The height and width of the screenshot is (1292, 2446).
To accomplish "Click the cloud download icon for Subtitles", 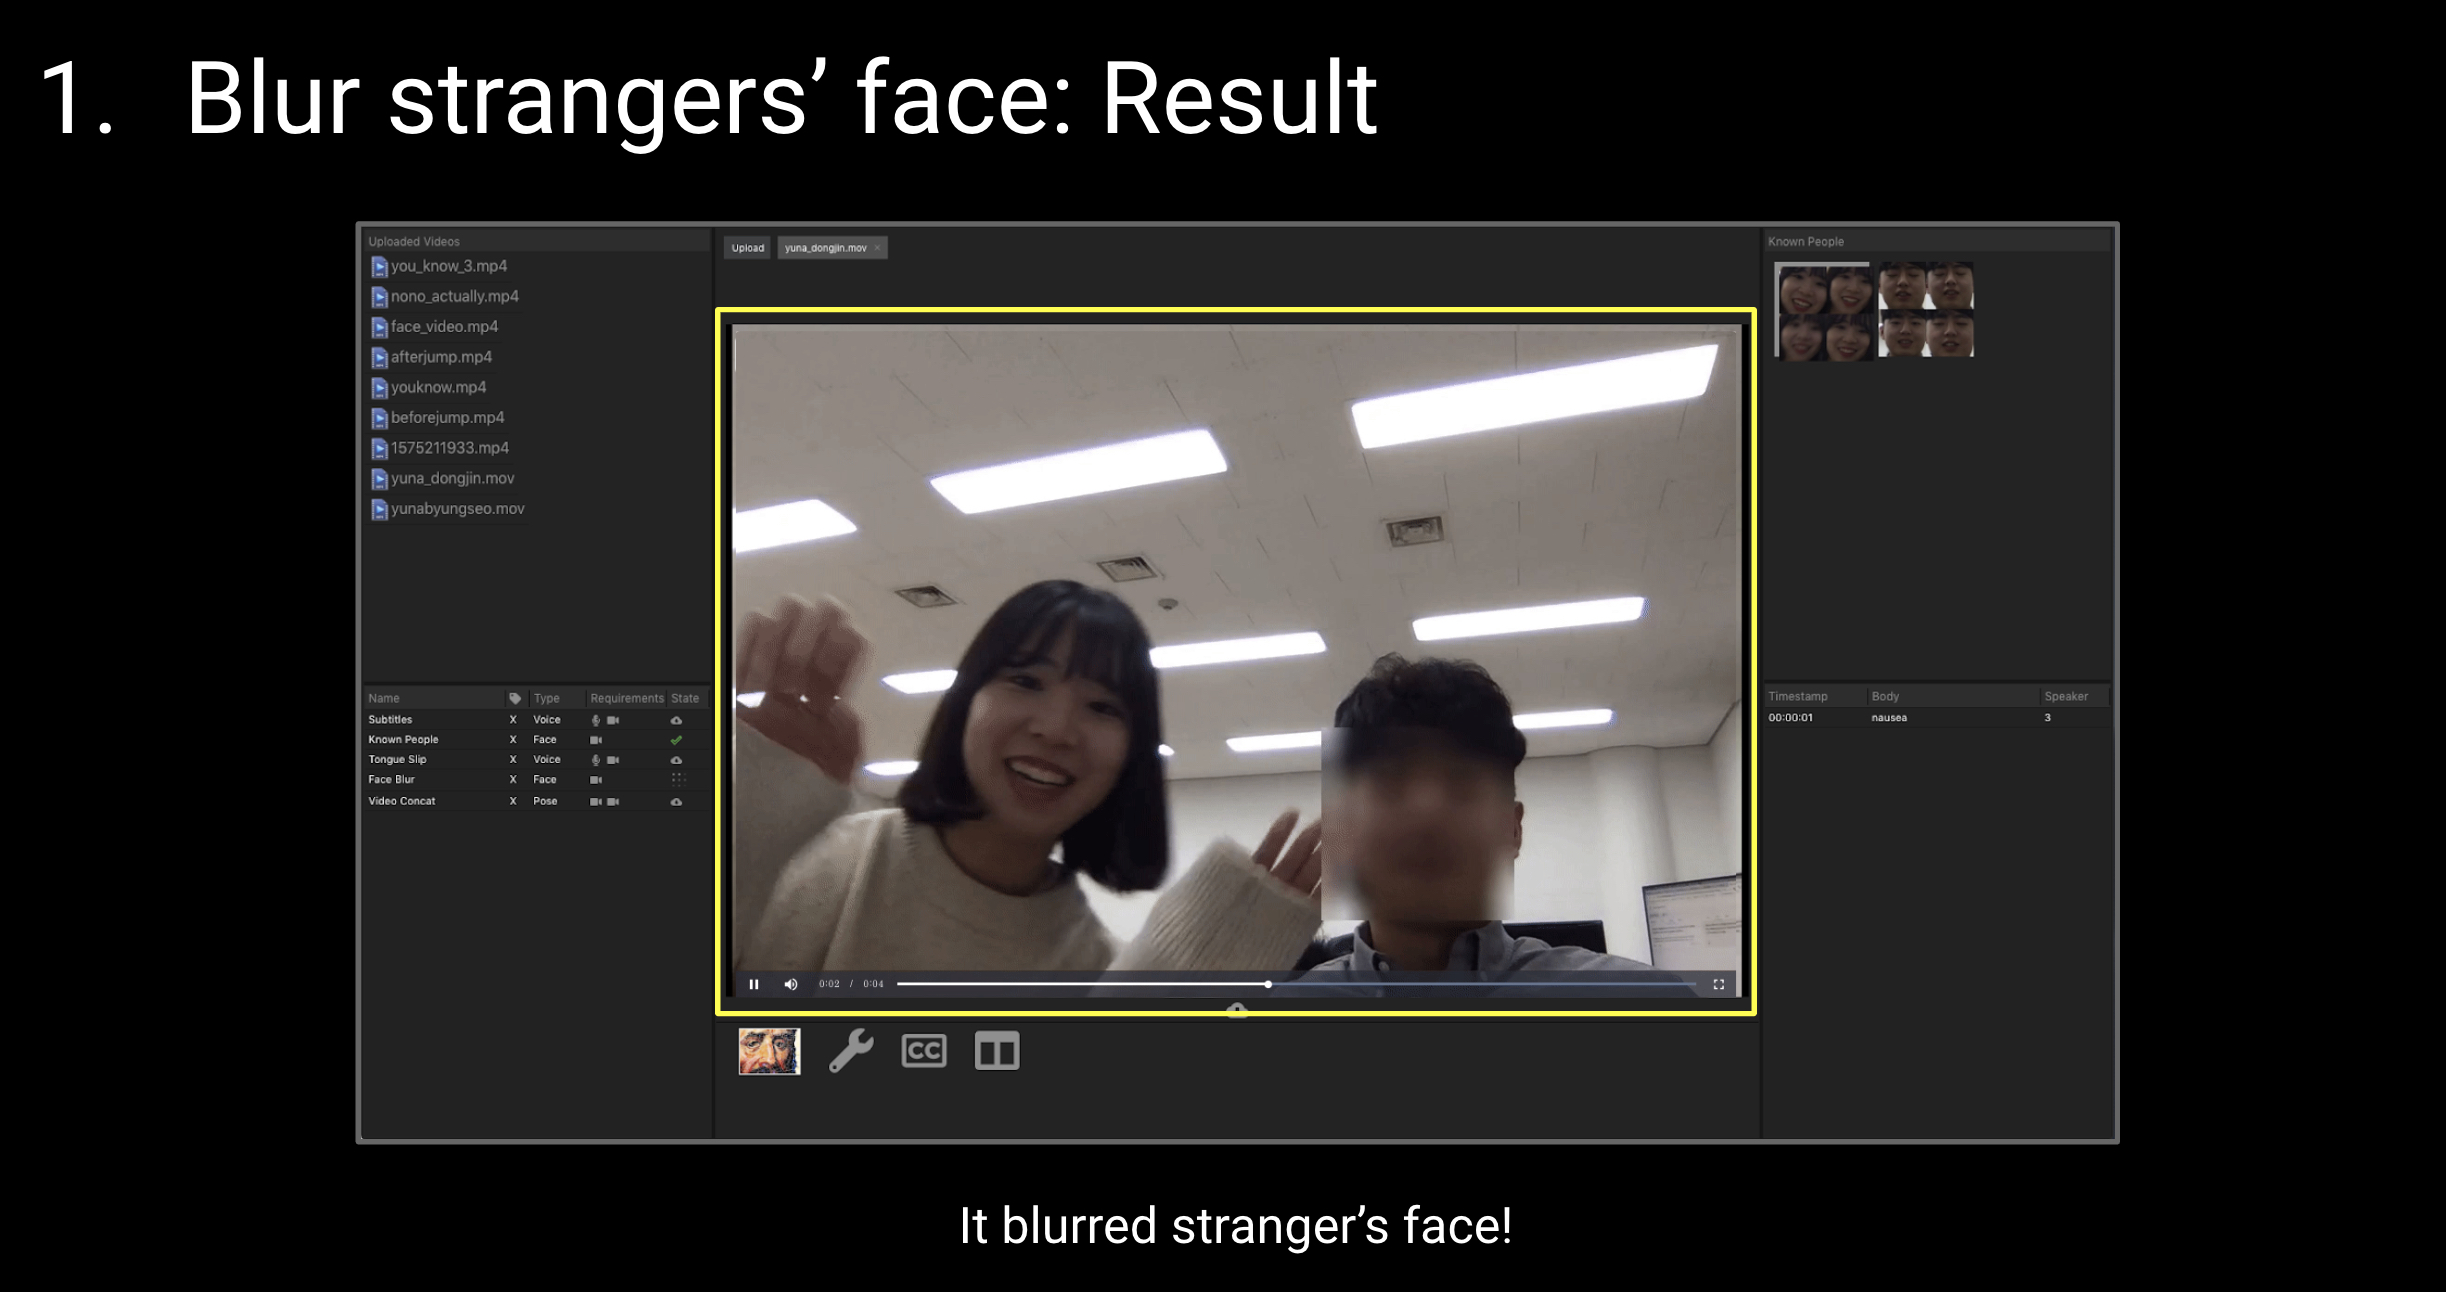I will pyautogui.click(x=676, y=720).
